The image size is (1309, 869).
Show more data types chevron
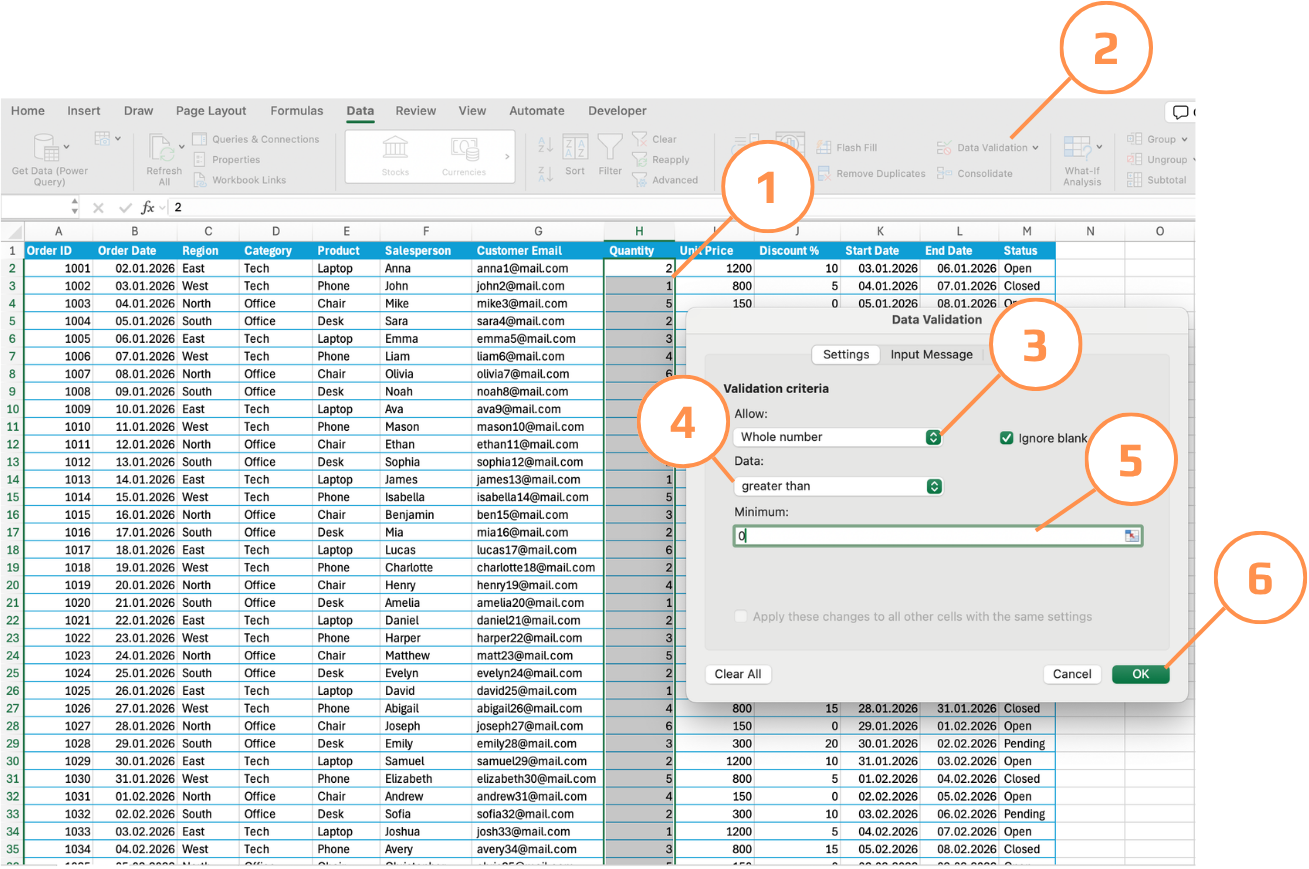[x=507, y=157]
